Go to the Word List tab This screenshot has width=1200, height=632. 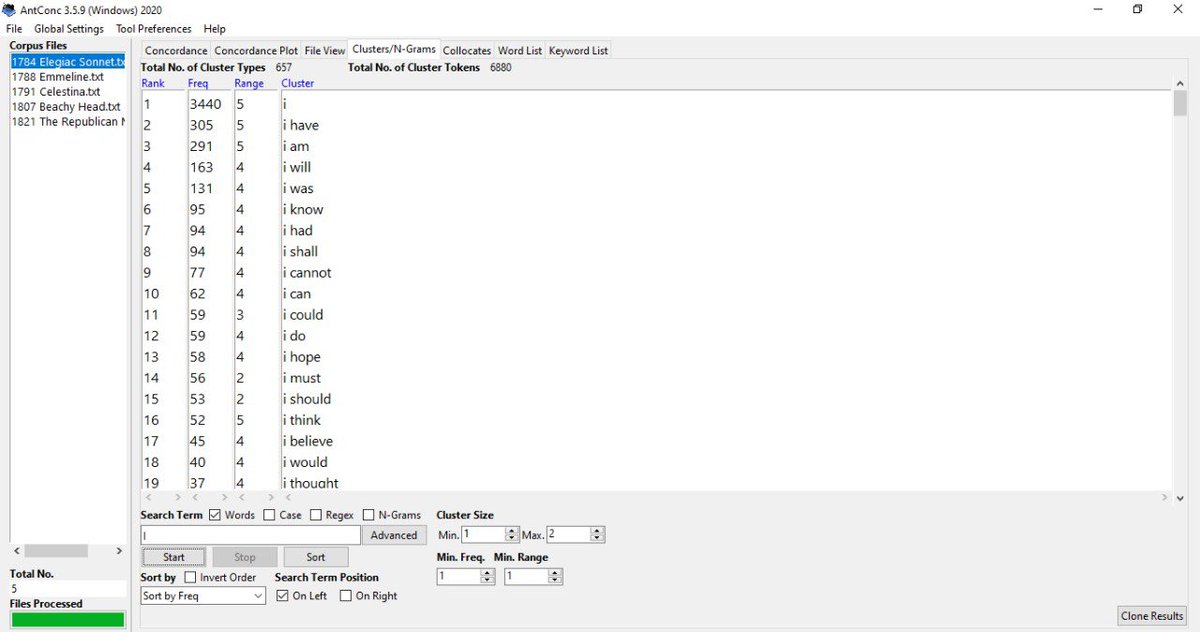[x=520, y=50]
